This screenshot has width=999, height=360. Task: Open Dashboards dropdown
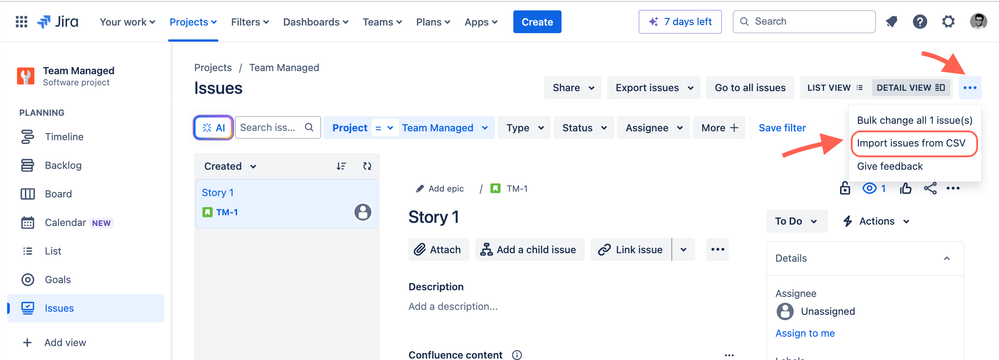(x=315, y=22)
